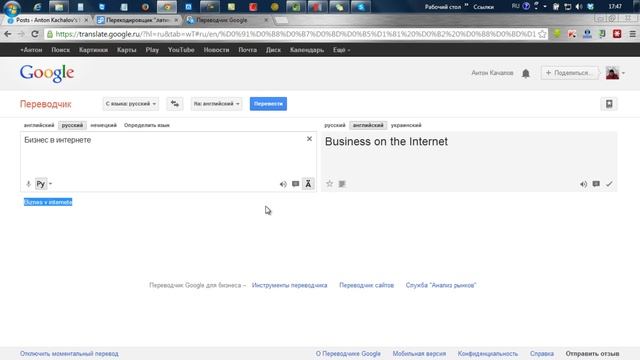
Task: Listen to the English translation
Action: coord(583,184)
